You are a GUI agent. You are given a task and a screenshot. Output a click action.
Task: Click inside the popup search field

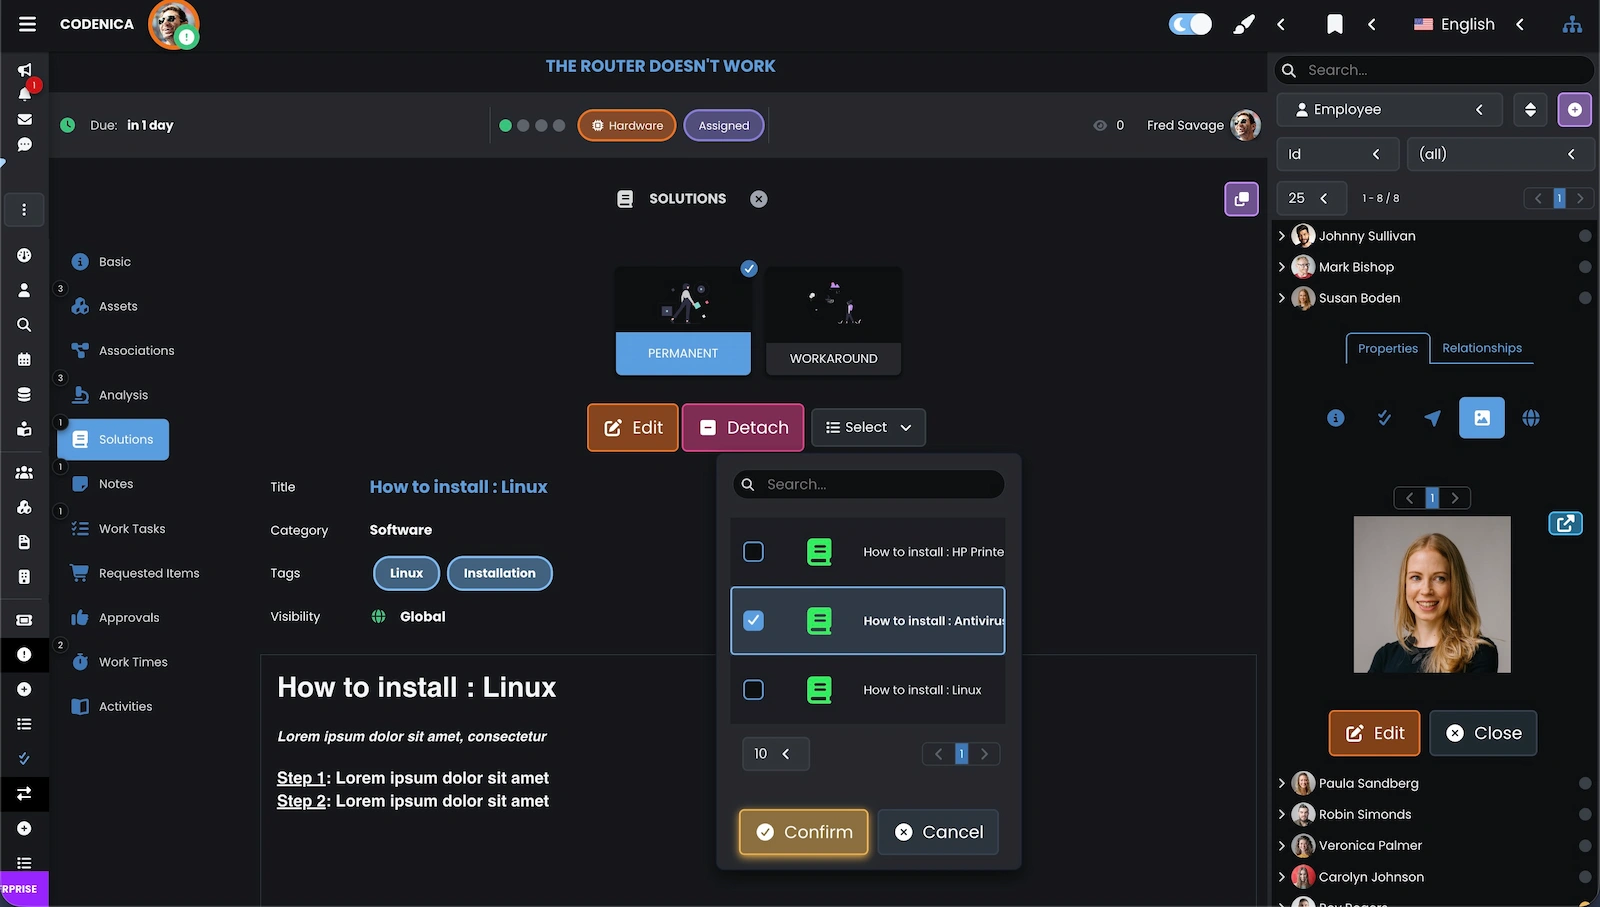click(x=868, y=484)
